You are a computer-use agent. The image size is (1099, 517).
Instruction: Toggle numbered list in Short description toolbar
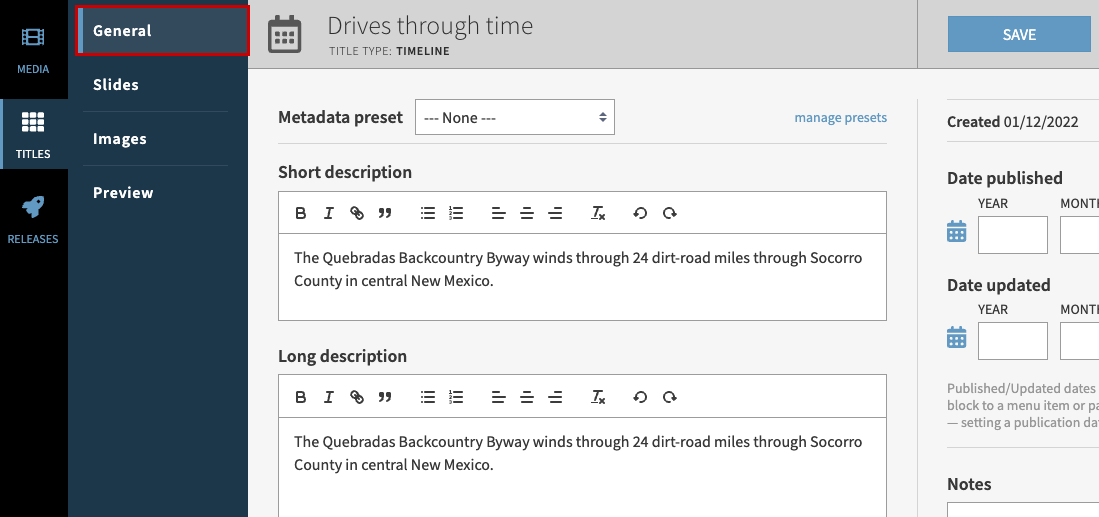point(456,213)
